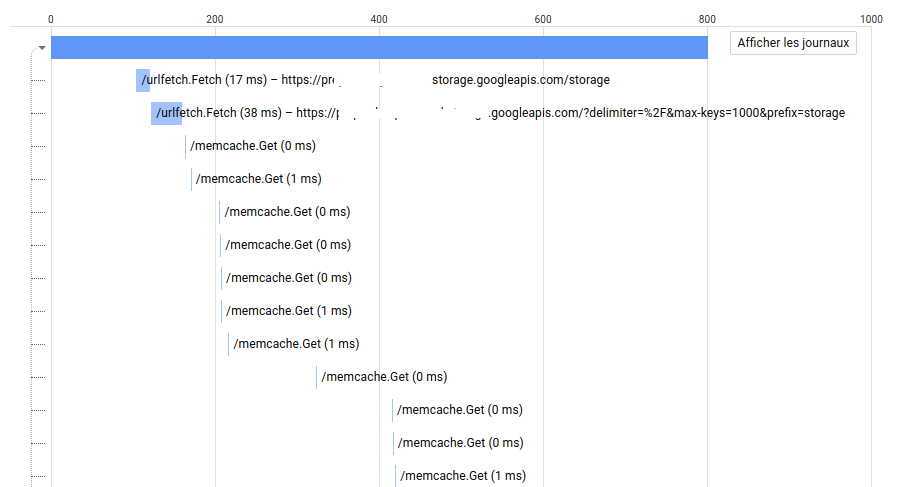Collapse the root span tree arrow
This screenshot has width=908, height=487.
[42, 48]
